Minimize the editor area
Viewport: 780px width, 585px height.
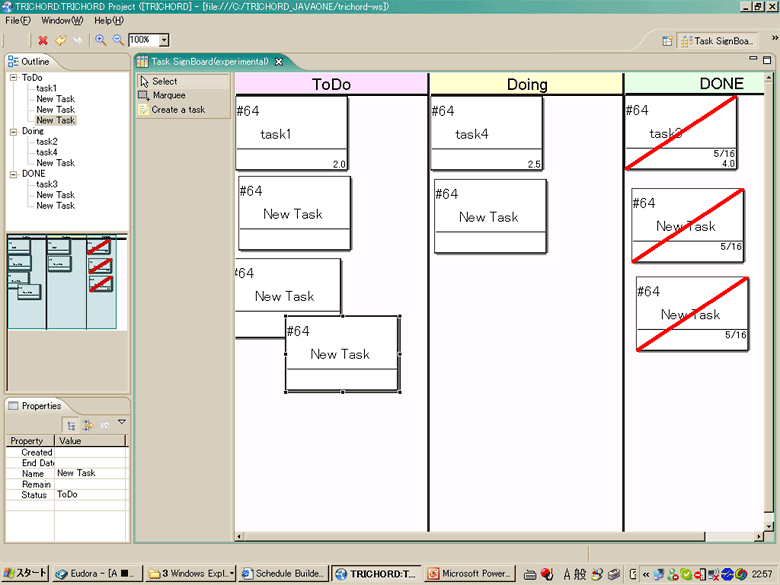(x=753, y=59)
